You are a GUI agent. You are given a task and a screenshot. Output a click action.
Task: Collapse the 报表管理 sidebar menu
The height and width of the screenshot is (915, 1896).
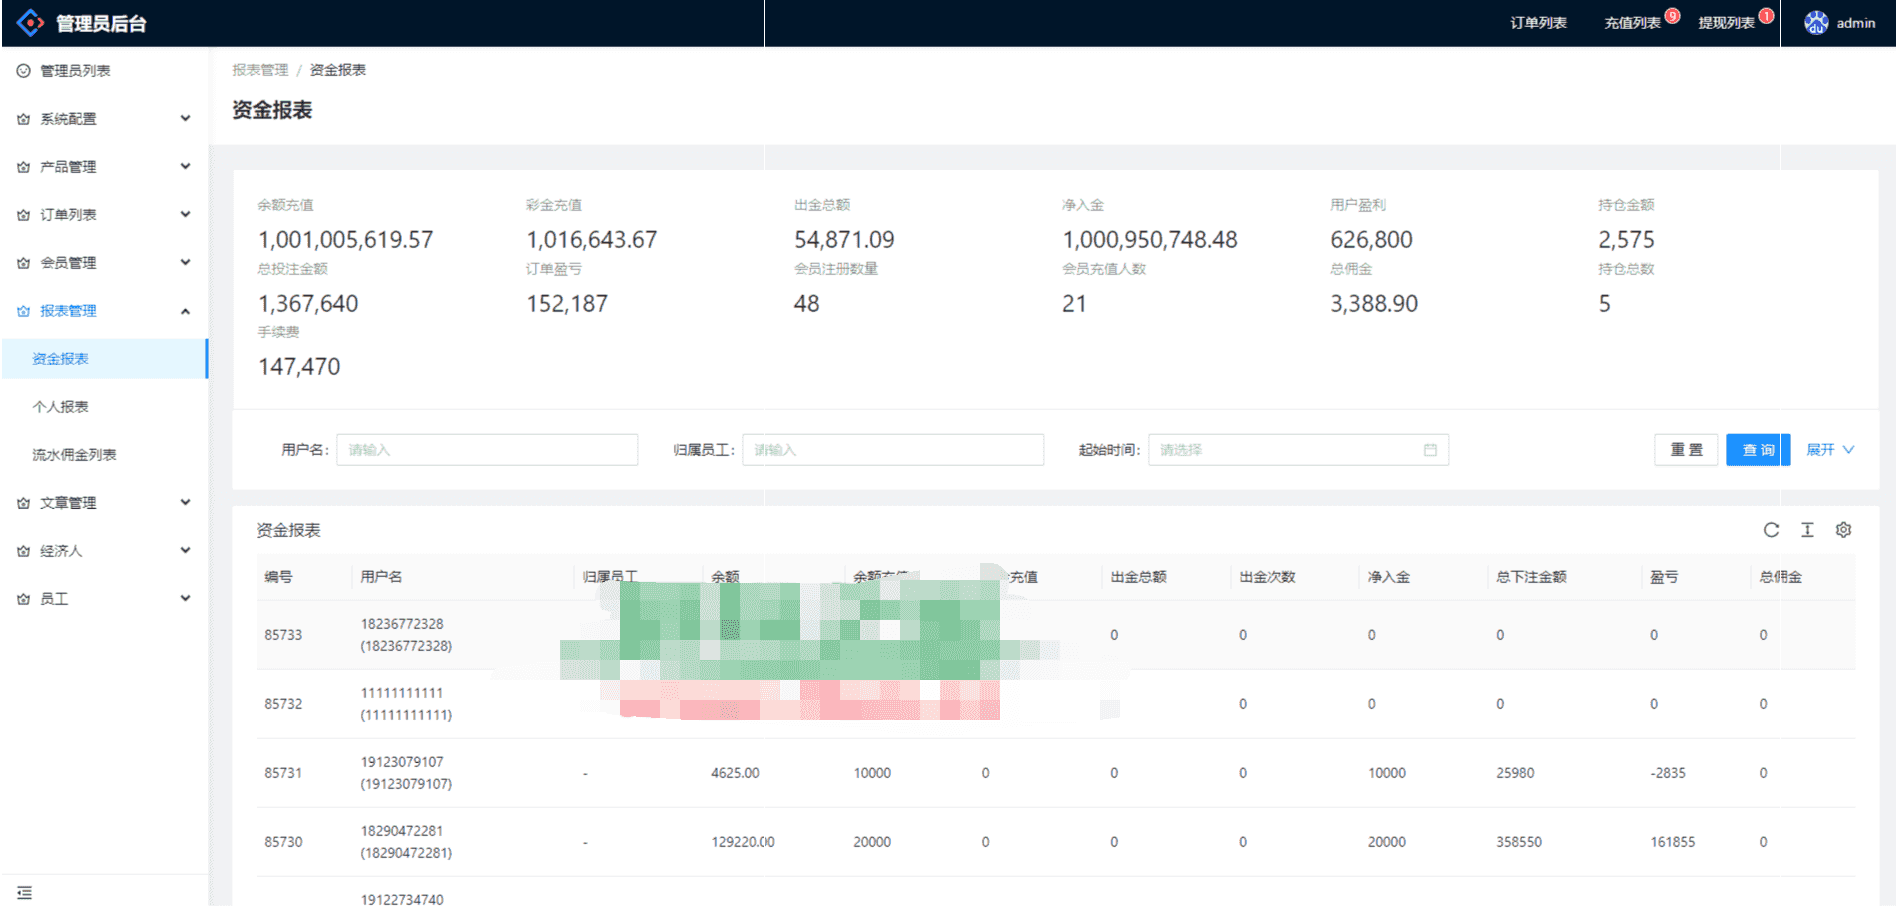tap(104, 311)
